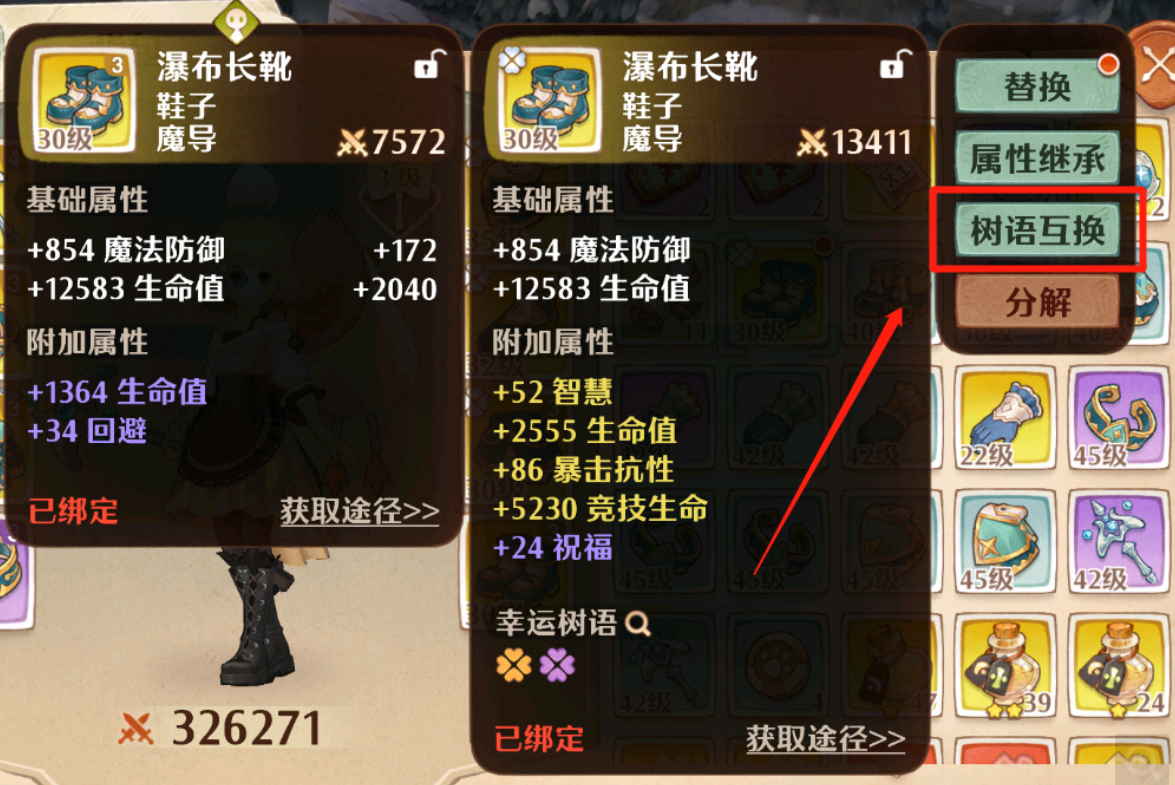This screenshot has height=785, width=1175.
Task: Select the level 45 teal shield item
Action: 1005,542
